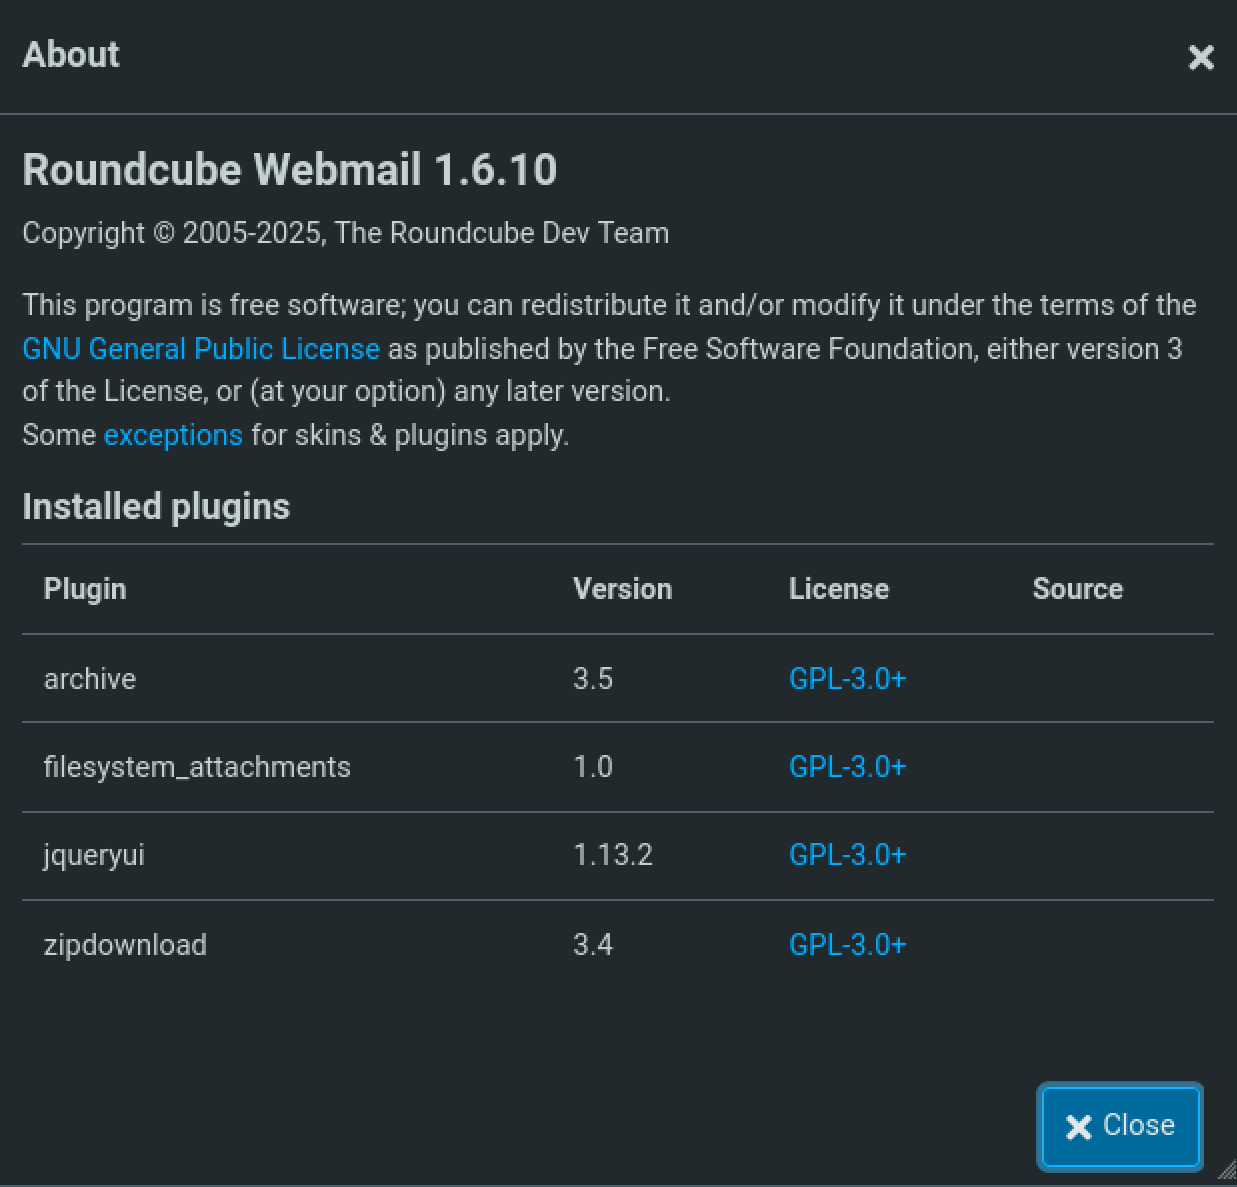The height and width of the screenshot is (1187, 1237).
Task: Click the Source column header
Action: pos(1077,589)
